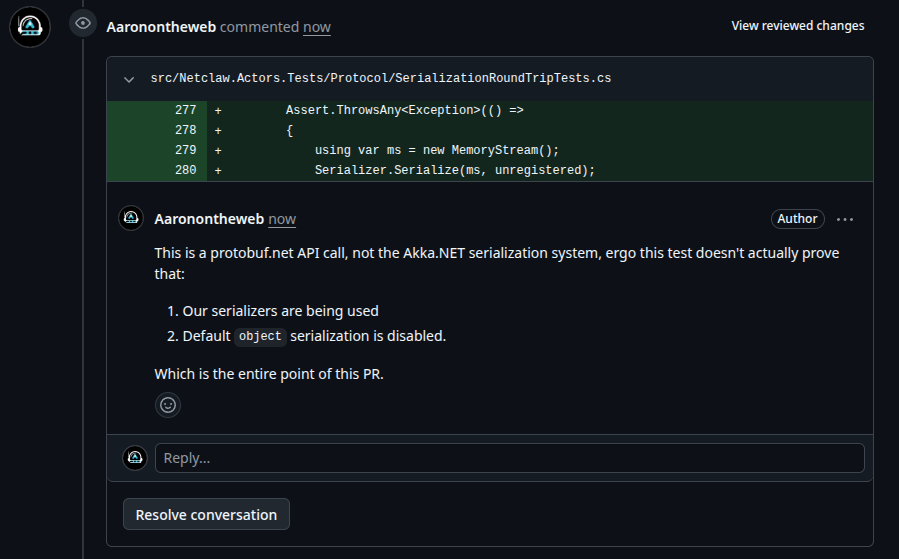The image size is (899, 559).
Task: Click the Assert.ThrowsAny<Exception> code line
Action: 404,110
